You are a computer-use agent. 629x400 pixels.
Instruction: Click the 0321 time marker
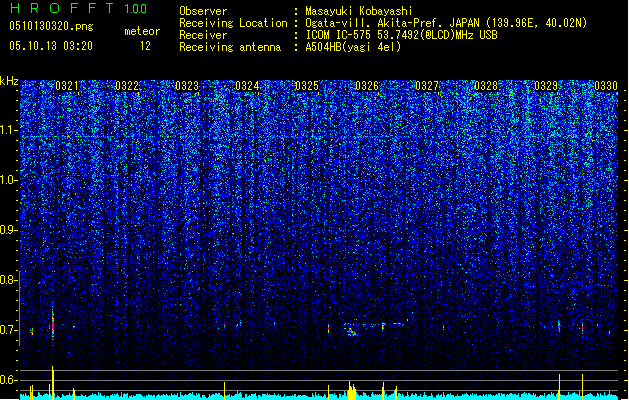67,86
